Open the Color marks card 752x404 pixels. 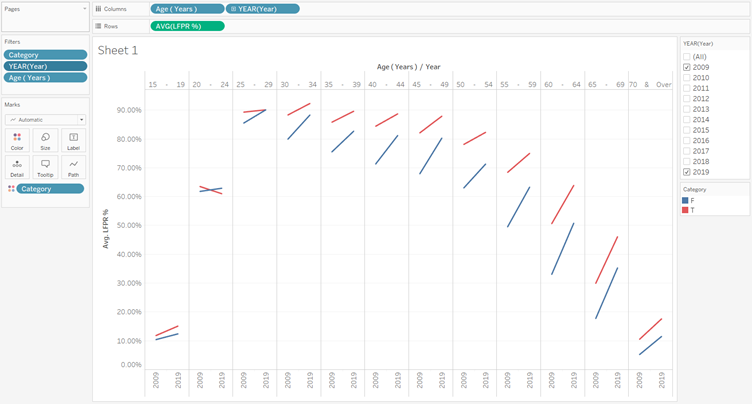coord(17,140)
